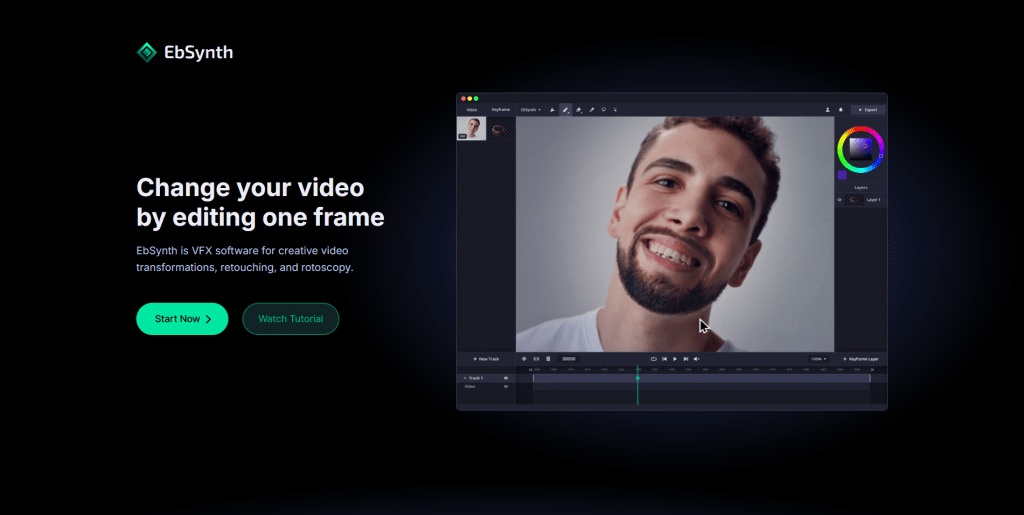This screenshot has height=515, width=1024.
Task: Toggle Video track visibility eye
Action: [505, 386]
